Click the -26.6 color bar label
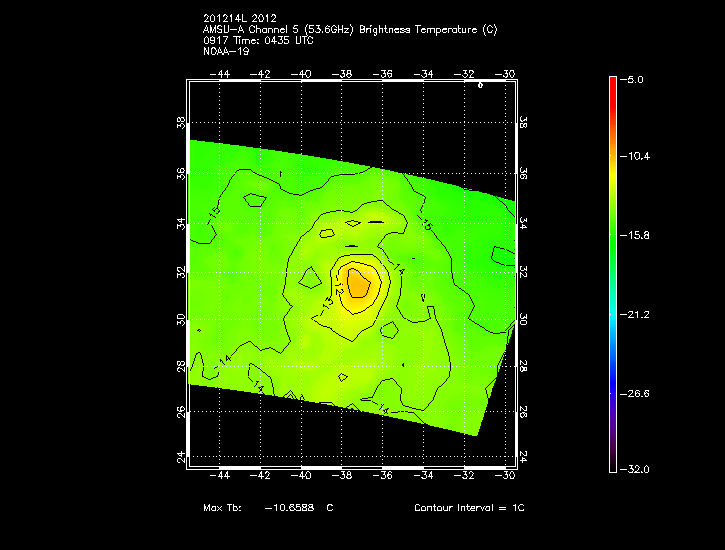 [x=636, y=393]
